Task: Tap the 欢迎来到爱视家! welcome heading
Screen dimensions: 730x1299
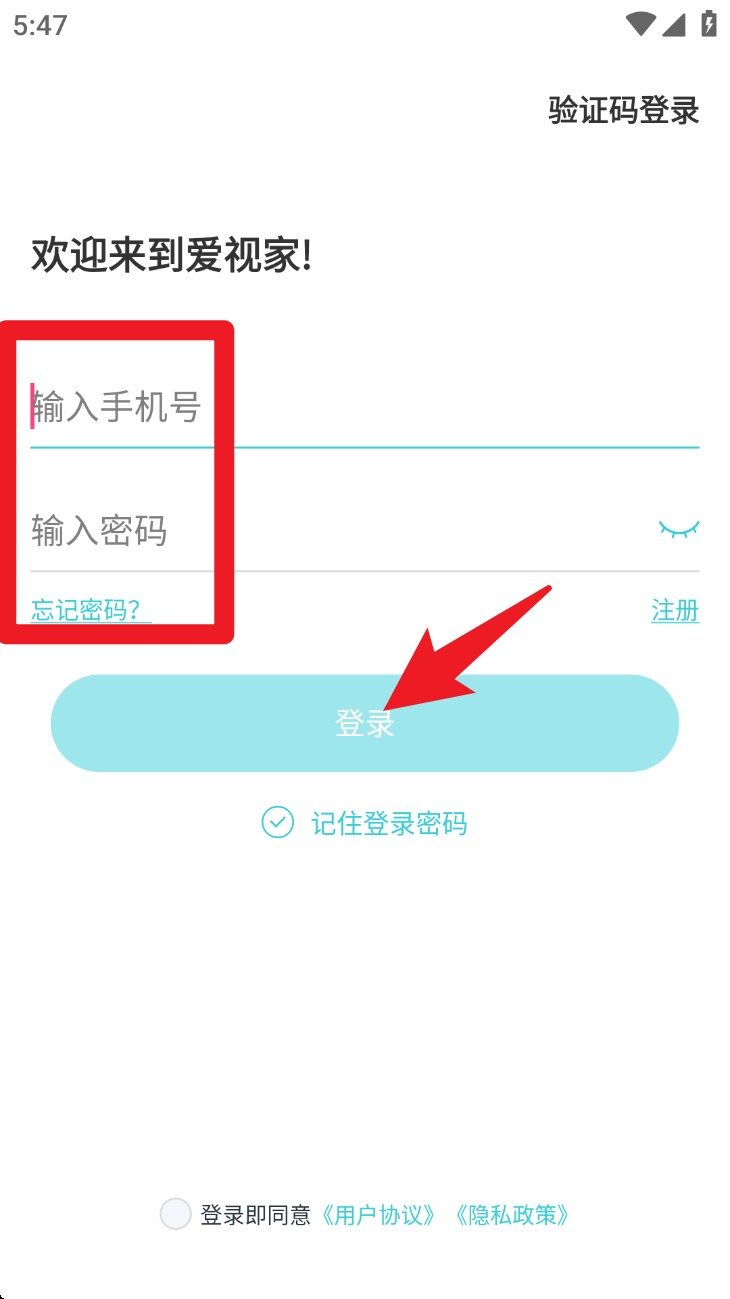Action: pos(172,256)
